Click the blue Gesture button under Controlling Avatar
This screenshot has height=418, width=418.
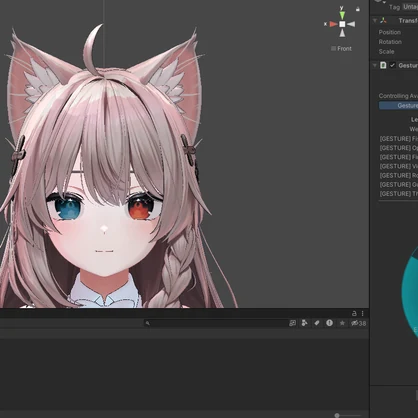click(398, 106)
